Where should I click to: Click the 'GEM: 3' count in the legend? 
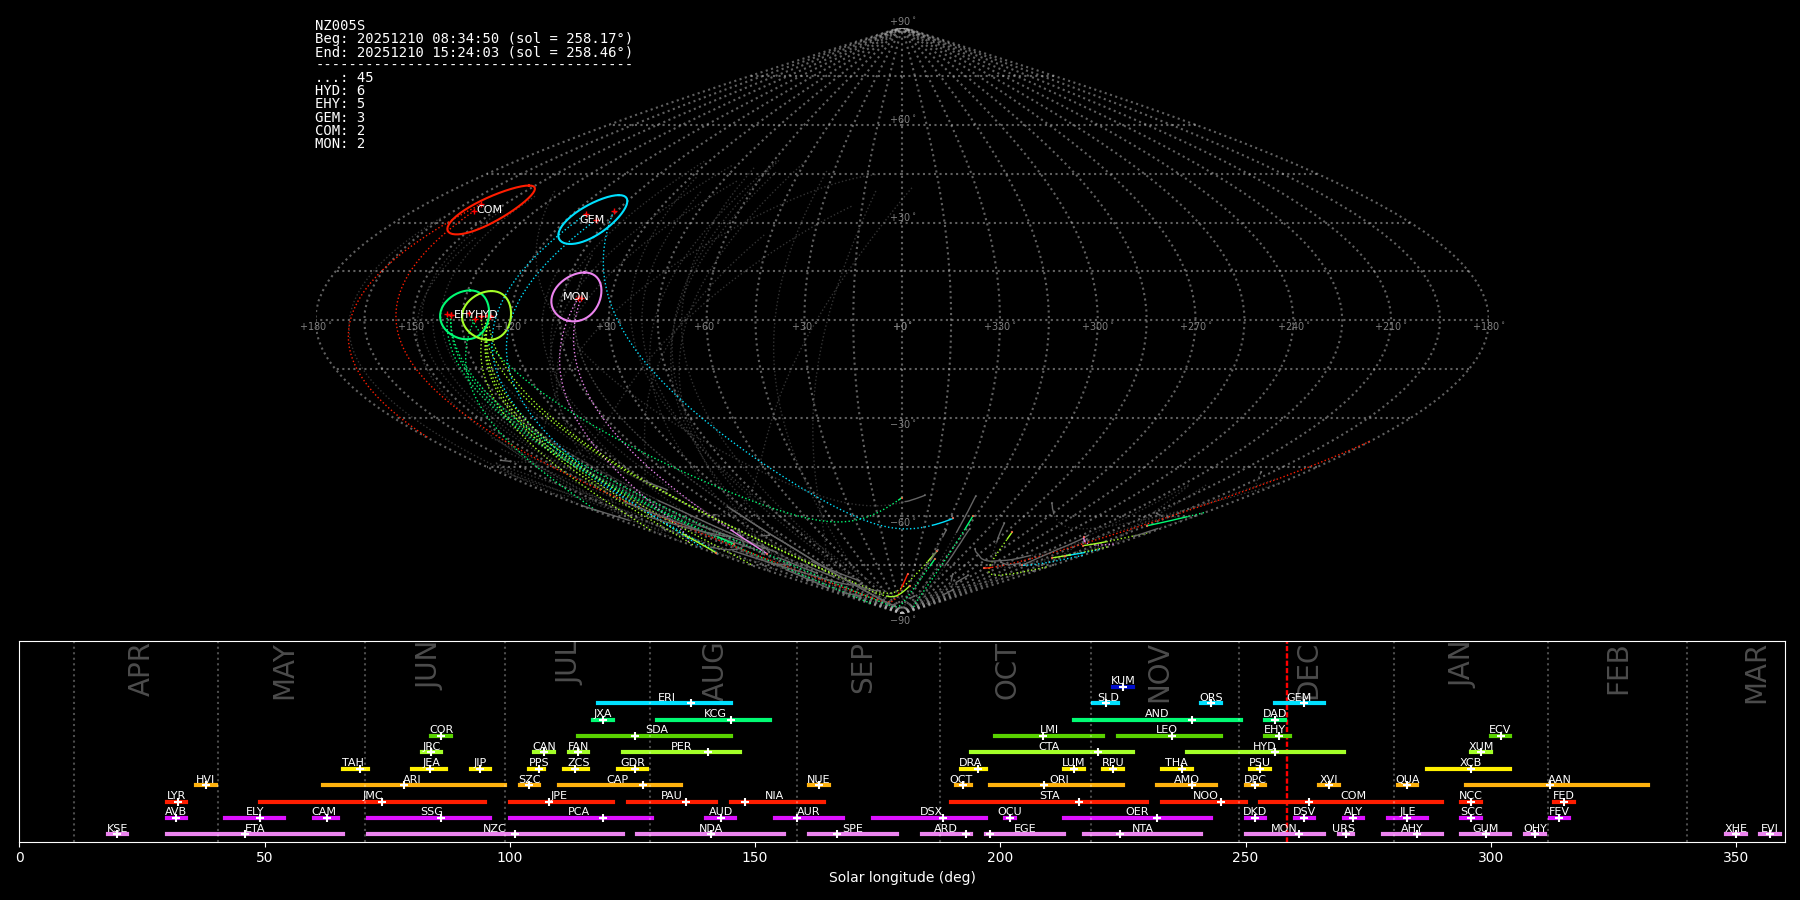coord(340,117)
